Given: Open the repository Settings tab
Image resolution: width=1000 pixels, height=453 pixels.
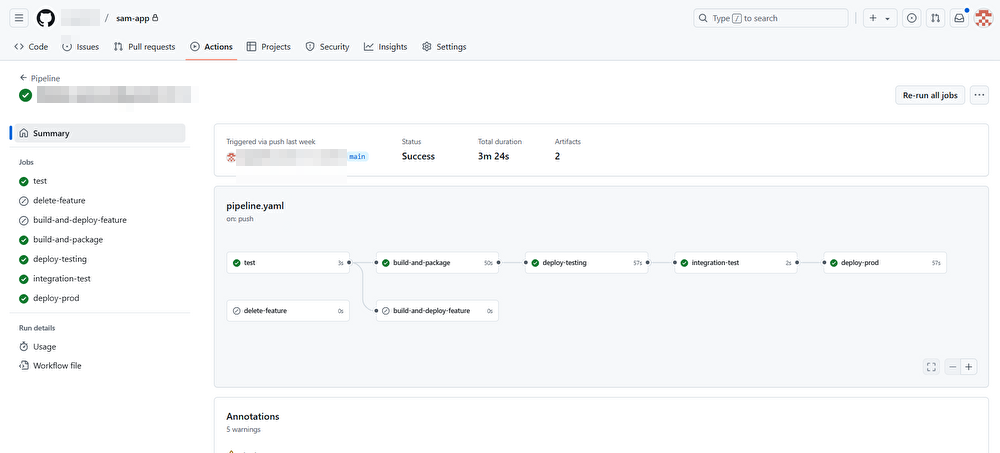Looking at the screenshot, I should 444,47.
